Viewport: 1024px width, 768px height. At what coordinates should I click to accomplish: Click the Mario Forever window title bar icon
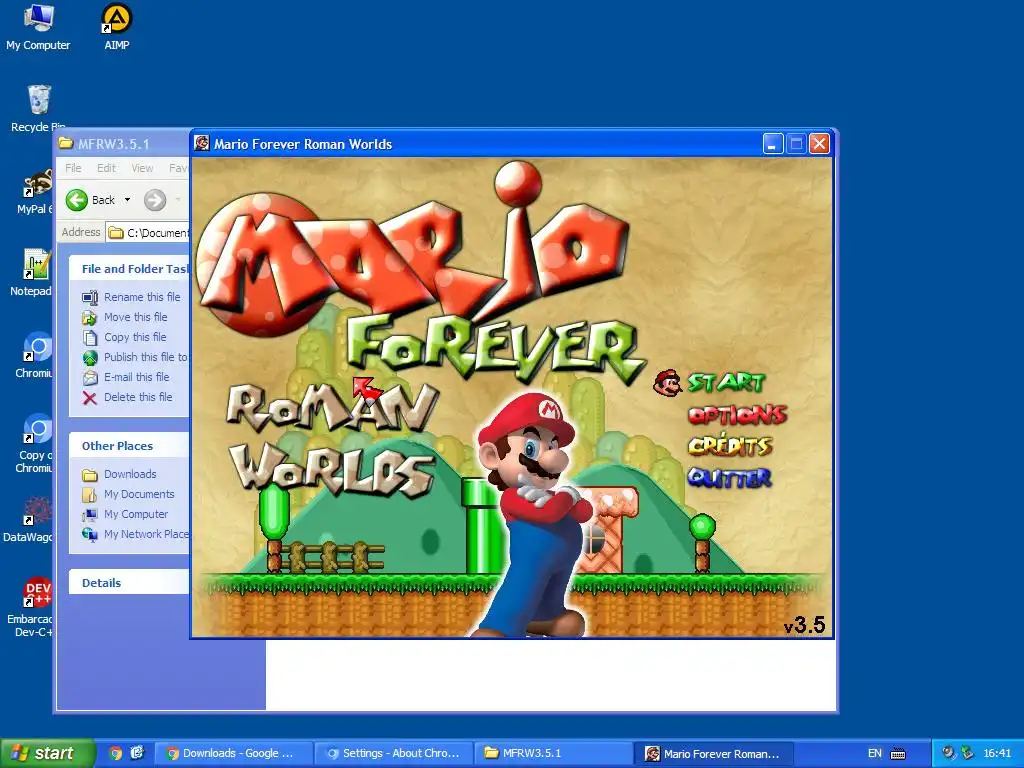tap(202, 143)
